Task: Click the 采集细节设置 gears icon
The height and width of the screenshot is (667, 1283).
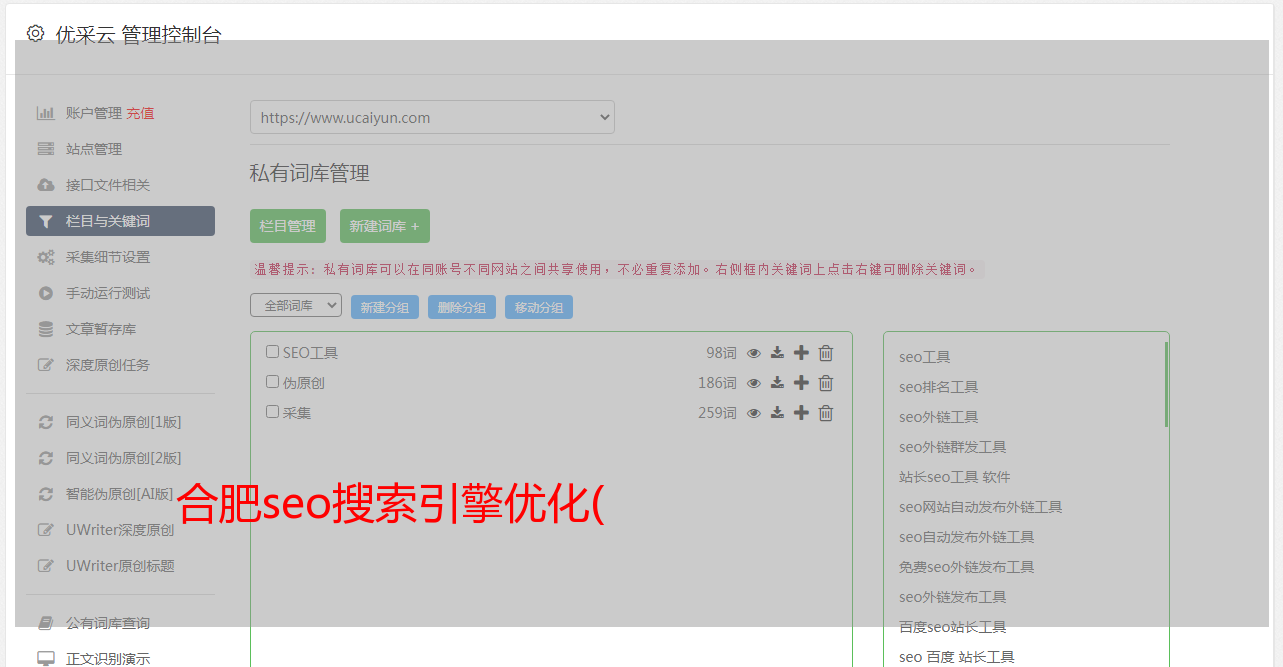Action: click(x=46, y=257)
